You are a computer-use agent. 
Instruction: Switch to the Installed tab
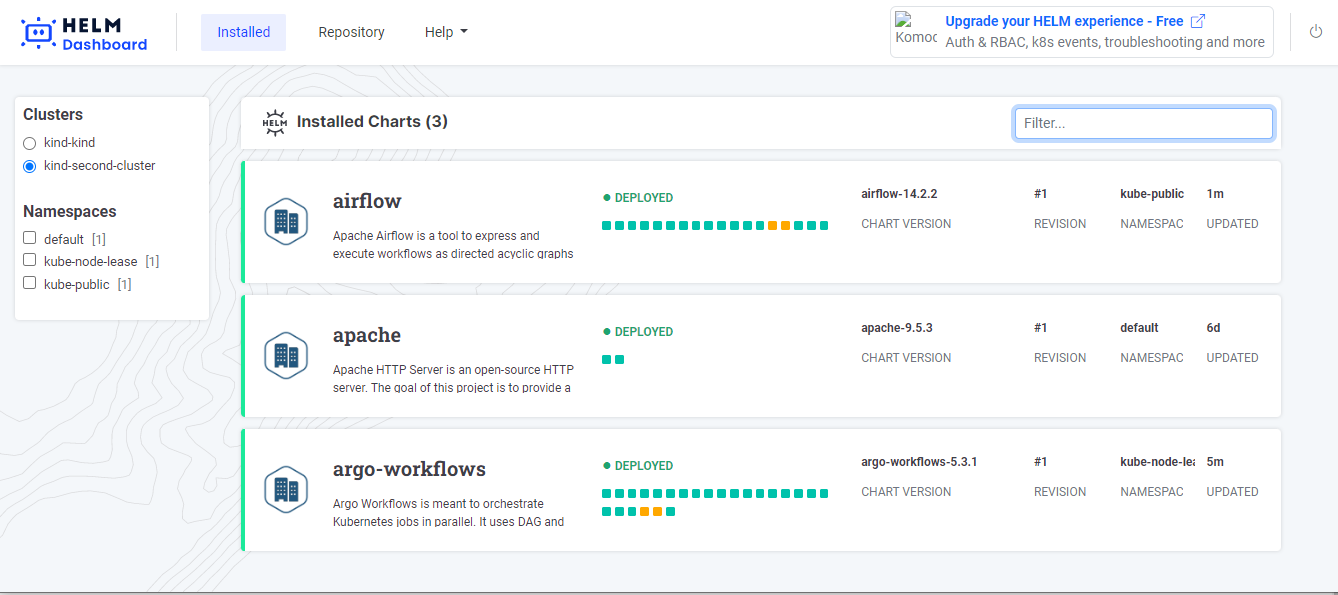tap(243, 32)
